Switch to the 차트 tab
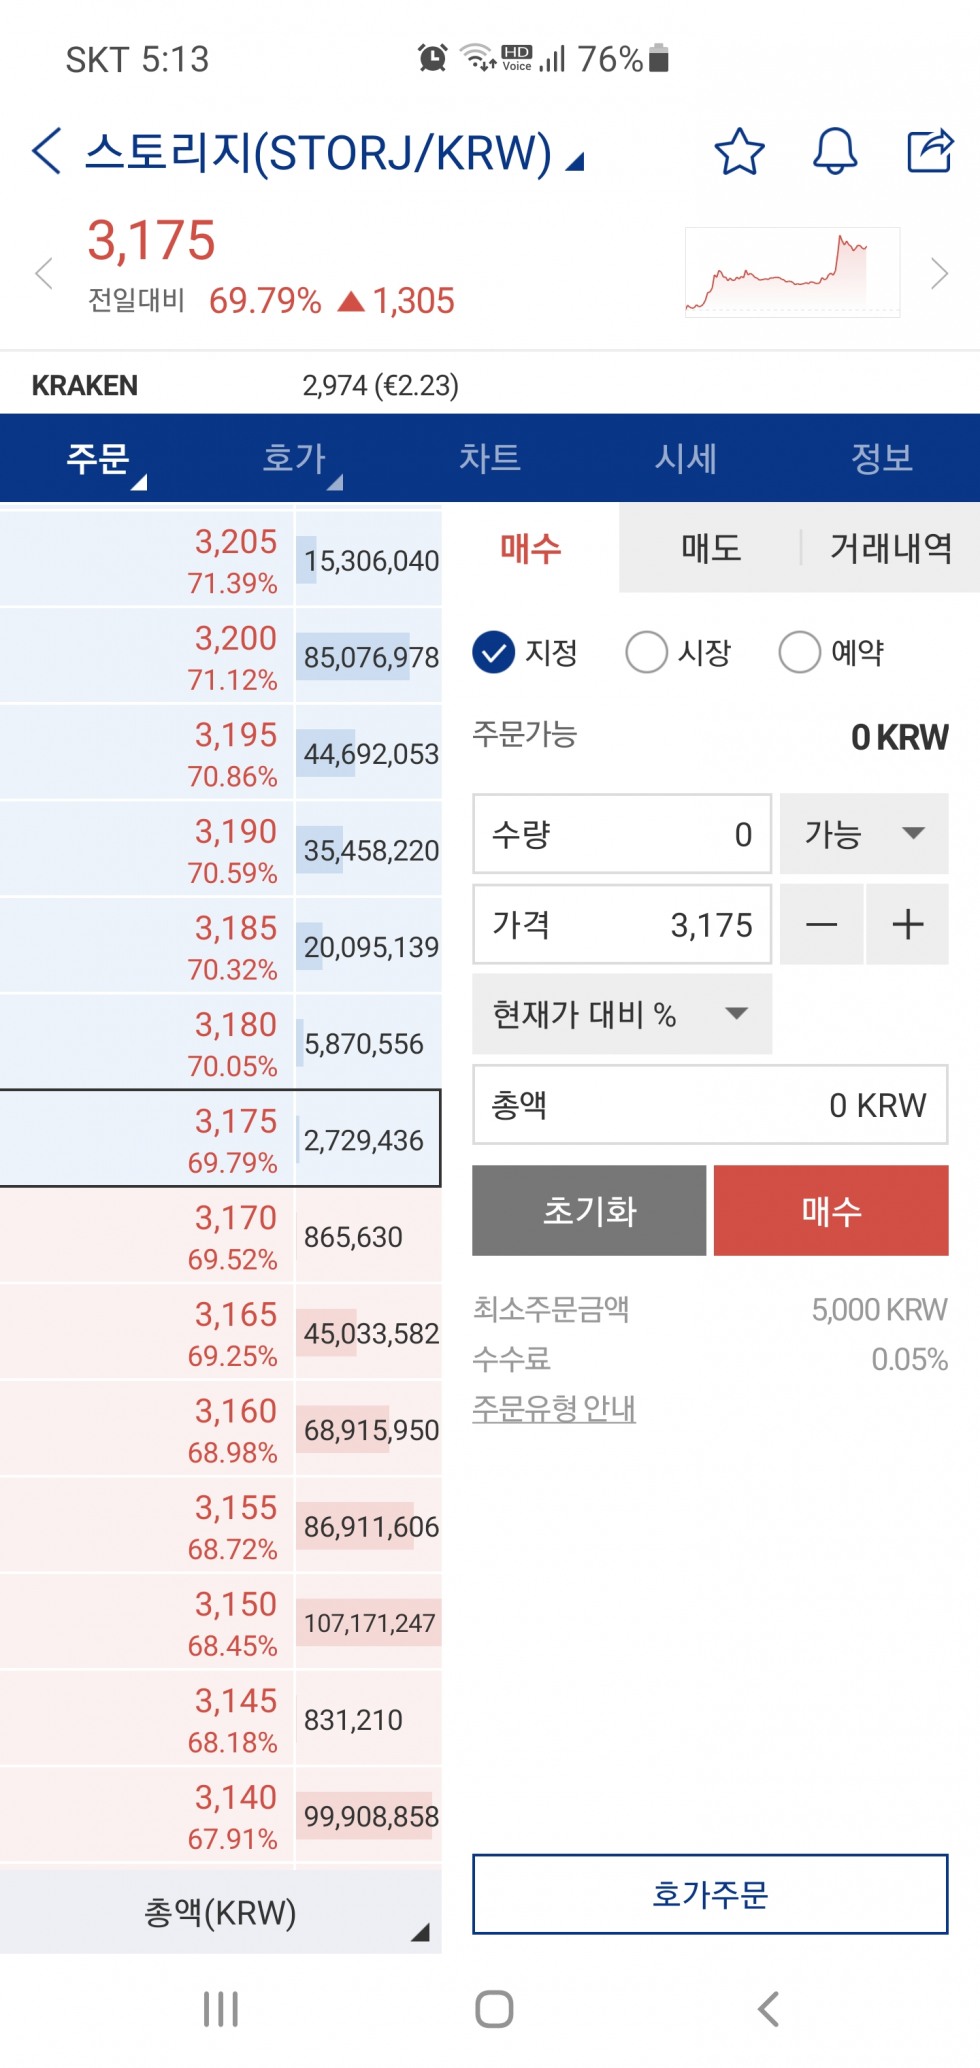This screenshot has height=2068, width=980. [x=490, y=458]
